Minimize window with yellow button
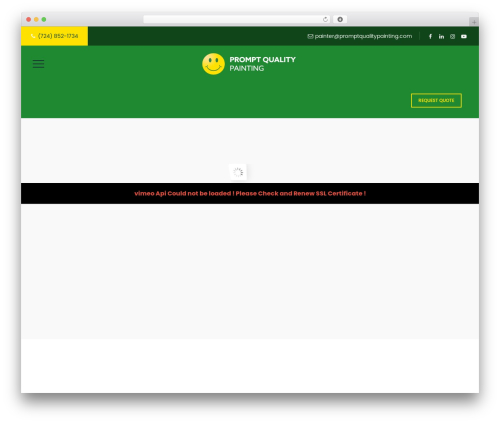 pyautogui.click(x=36, y=19)
